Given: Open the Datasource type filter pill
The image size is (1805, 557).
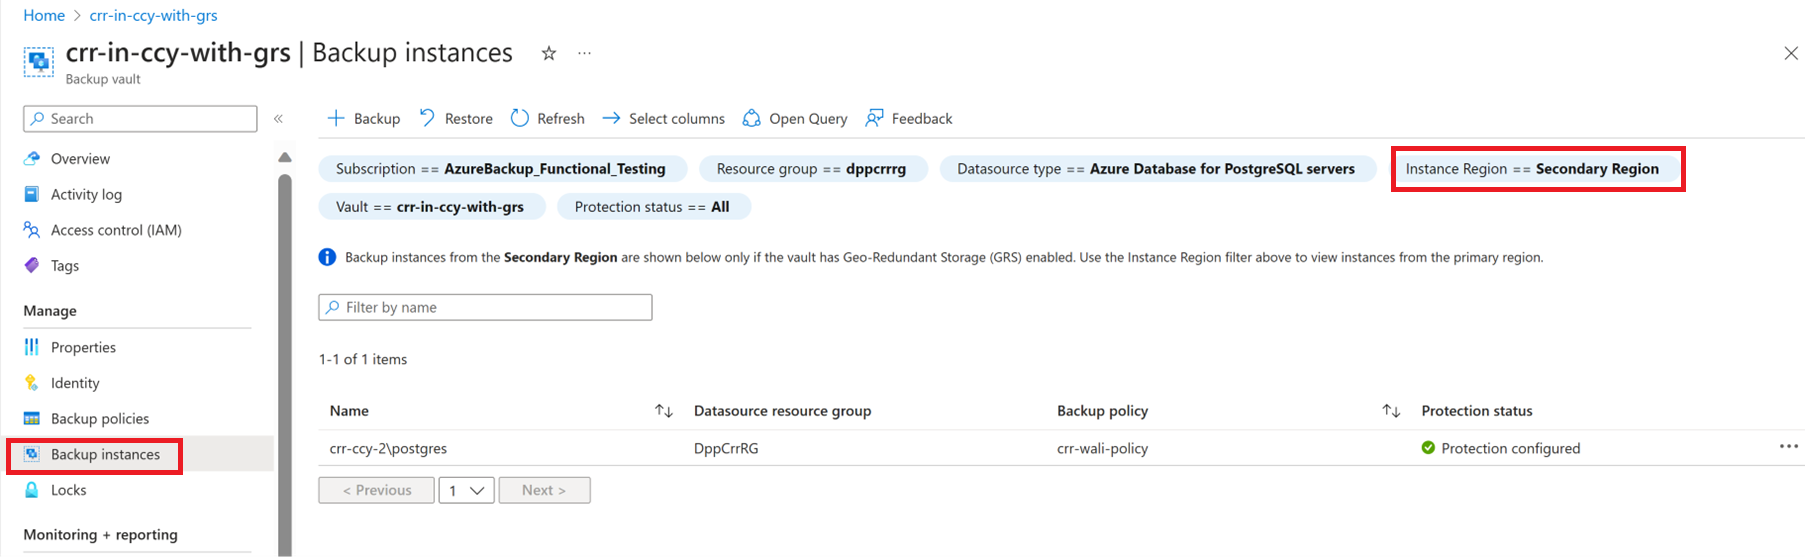Looking at the screenshot, I should click(x=1156, y=169).
